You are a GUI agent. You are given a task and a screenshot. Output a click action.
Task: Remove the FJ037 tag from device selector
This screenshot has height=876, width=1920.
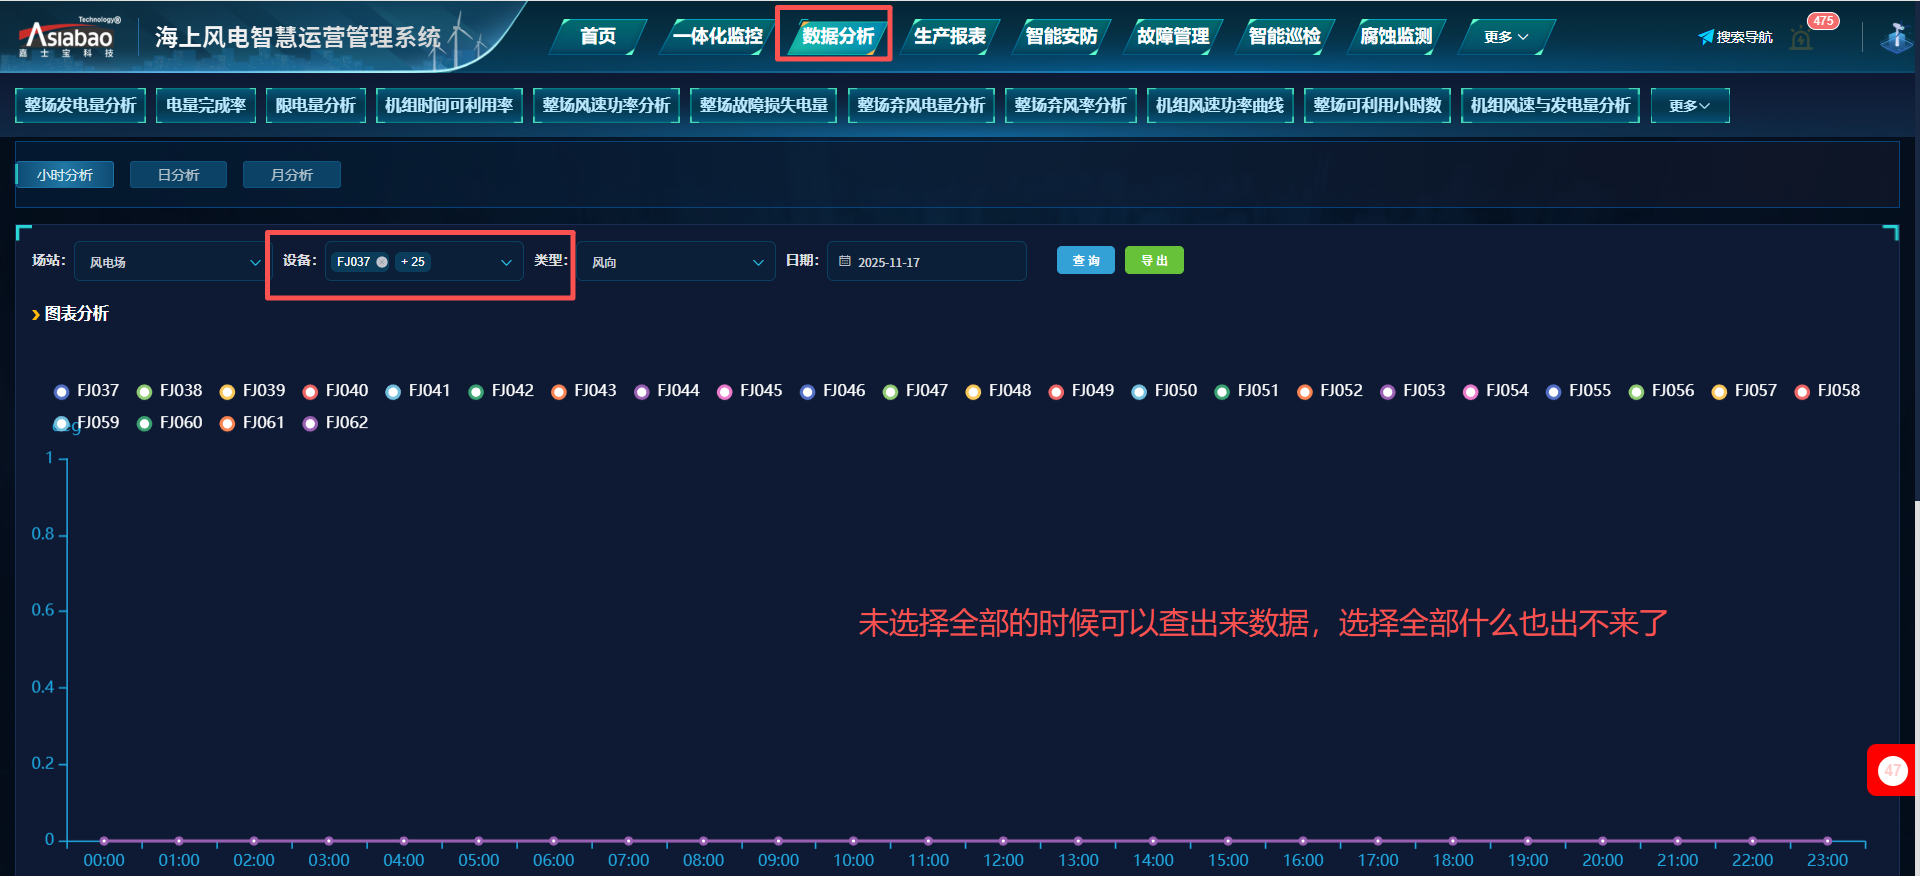tap(382, 262)
